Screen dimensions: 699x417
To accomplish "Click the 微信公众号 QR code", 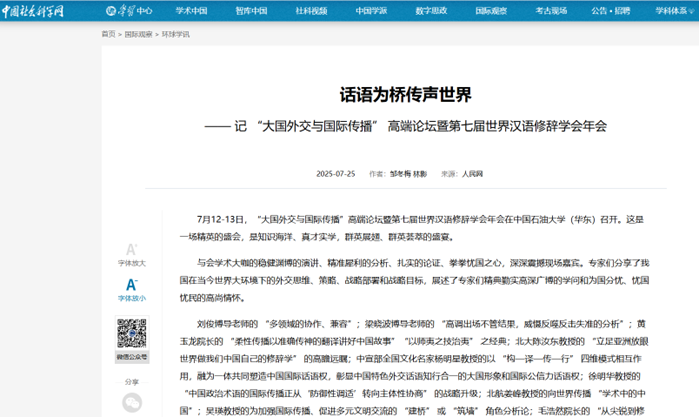I will (131, 334).
